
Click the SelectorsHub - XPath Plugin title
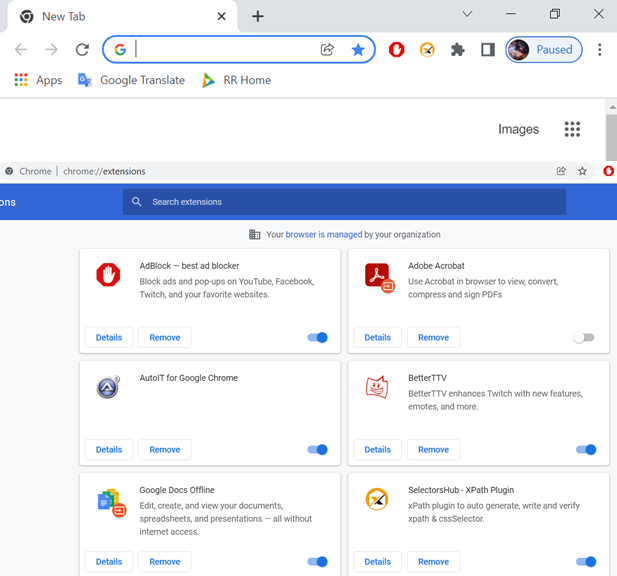(x=461, y=490)
